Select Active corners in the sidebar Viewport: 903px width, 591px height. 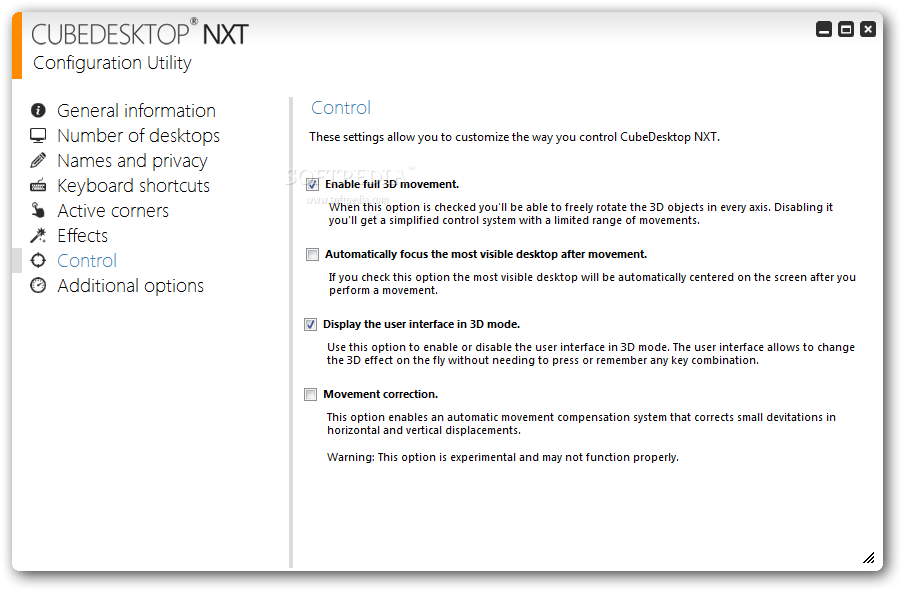[113, 211]
